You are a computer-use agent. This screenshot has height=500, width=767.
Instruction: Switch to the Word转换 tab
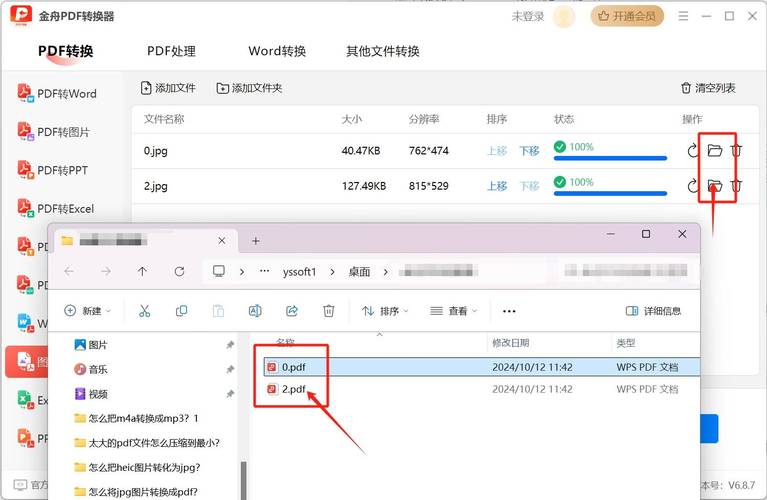(277, 51)
